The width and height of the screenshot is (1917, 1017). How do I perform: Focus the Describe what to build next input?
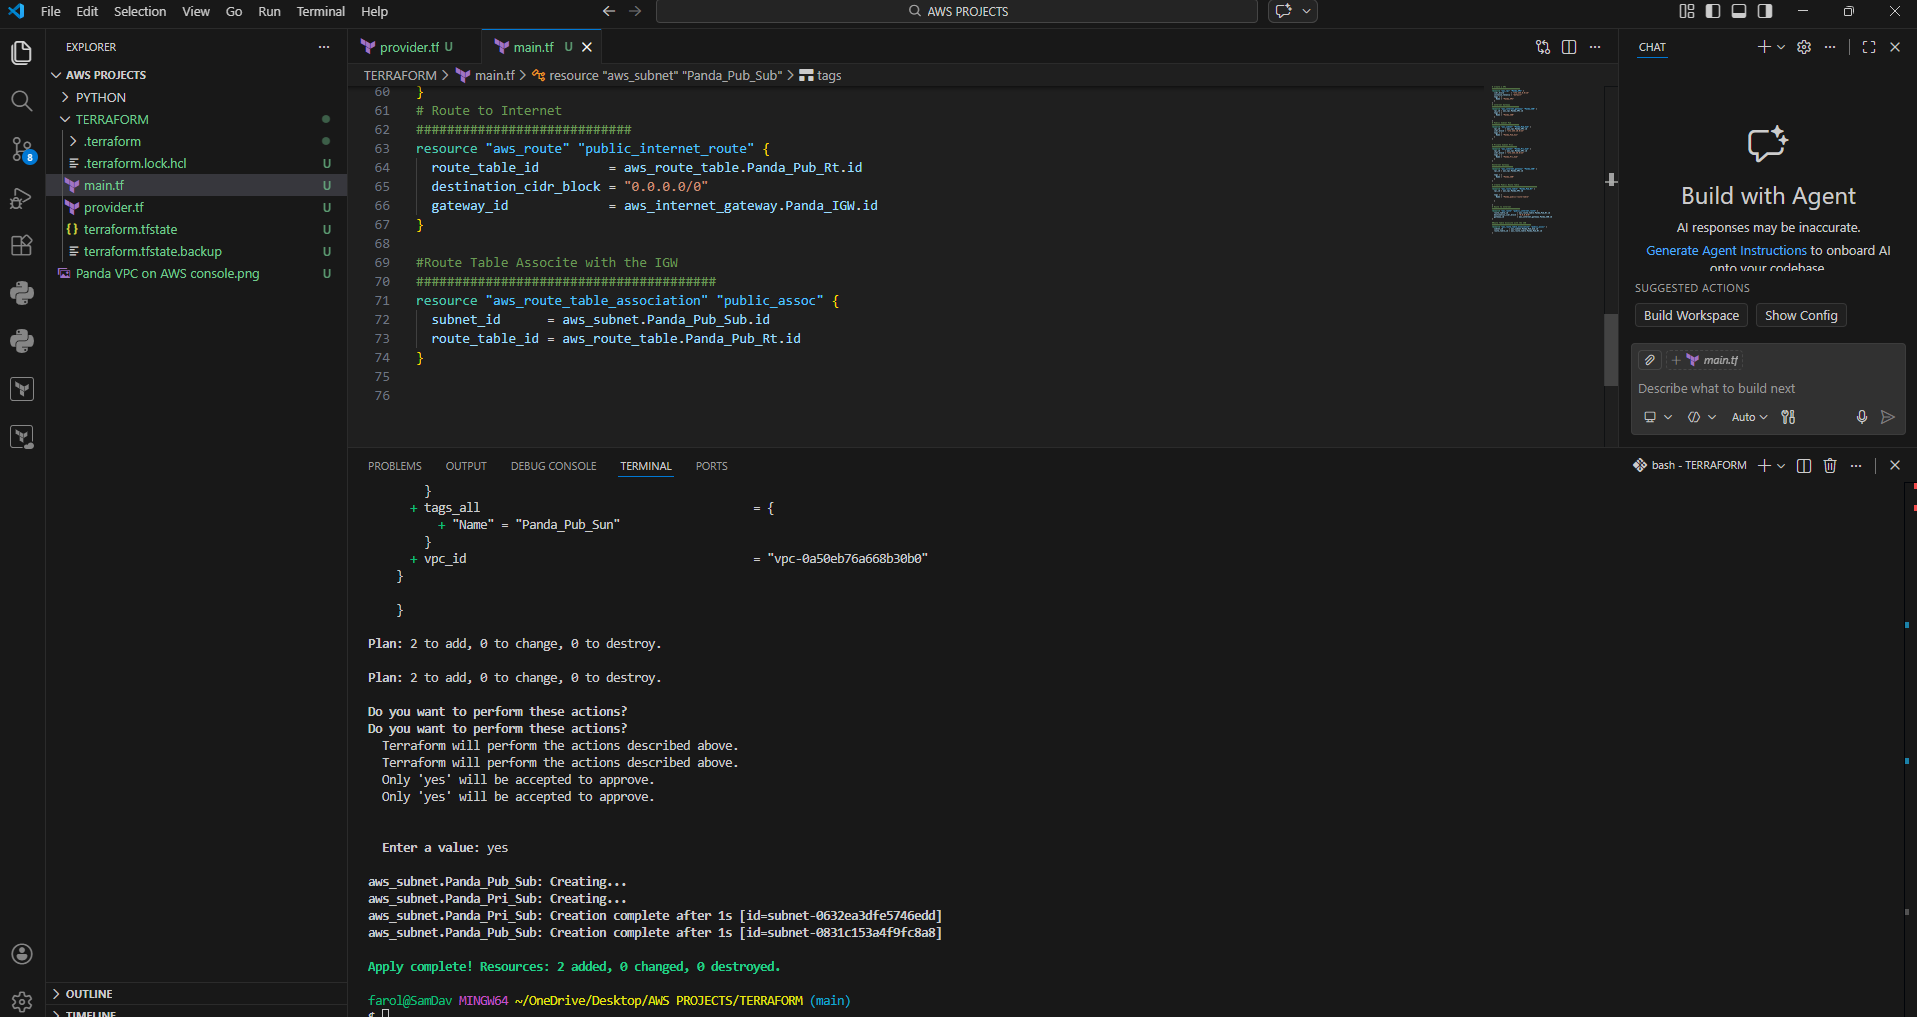pyautogui.click(x=1767, y=388)
